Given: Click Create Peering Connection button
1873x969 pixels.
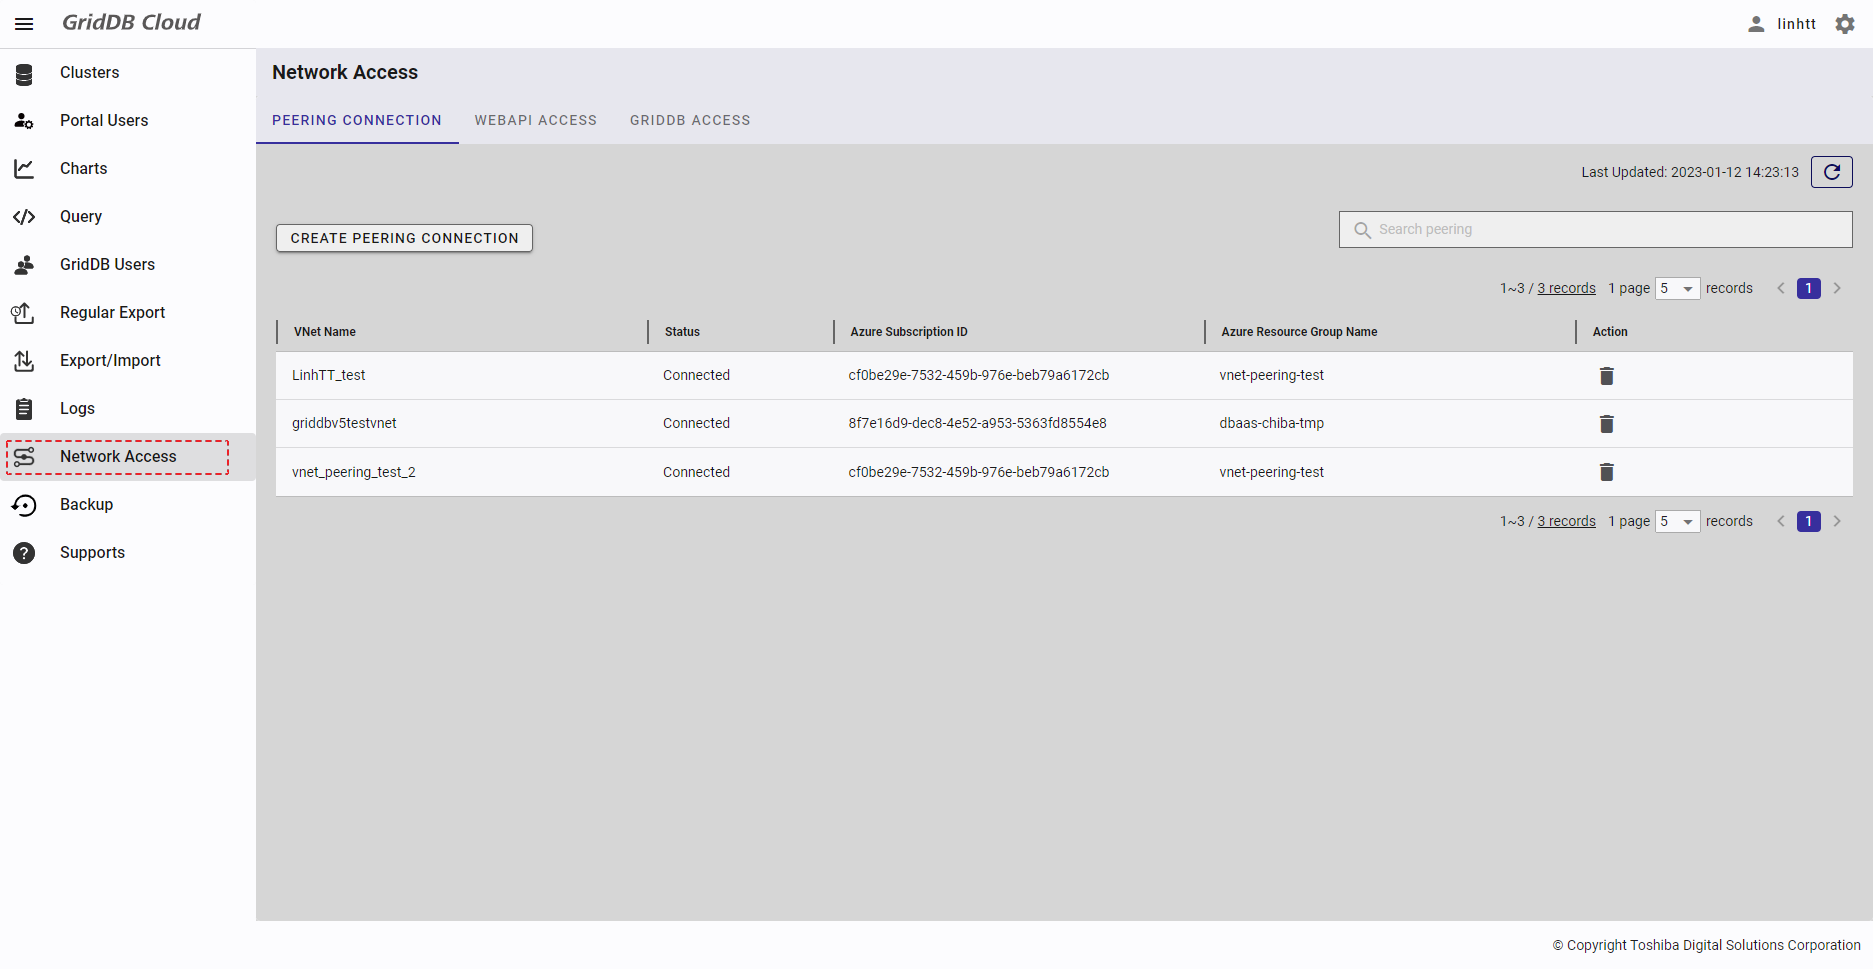Looking at the screenshot, I should (404, 238).
